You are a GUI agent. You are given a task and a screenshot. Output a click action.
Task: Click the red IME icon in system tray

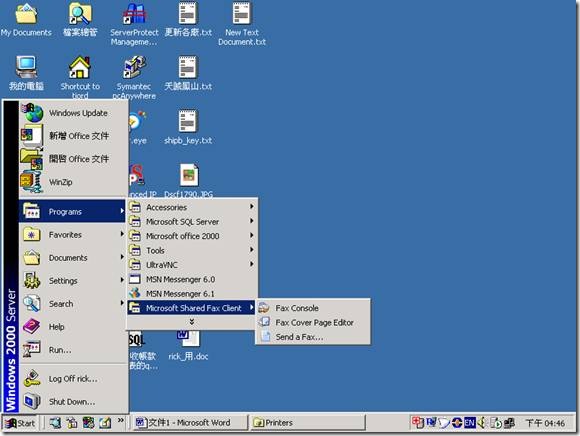click(x=418, y=422)
